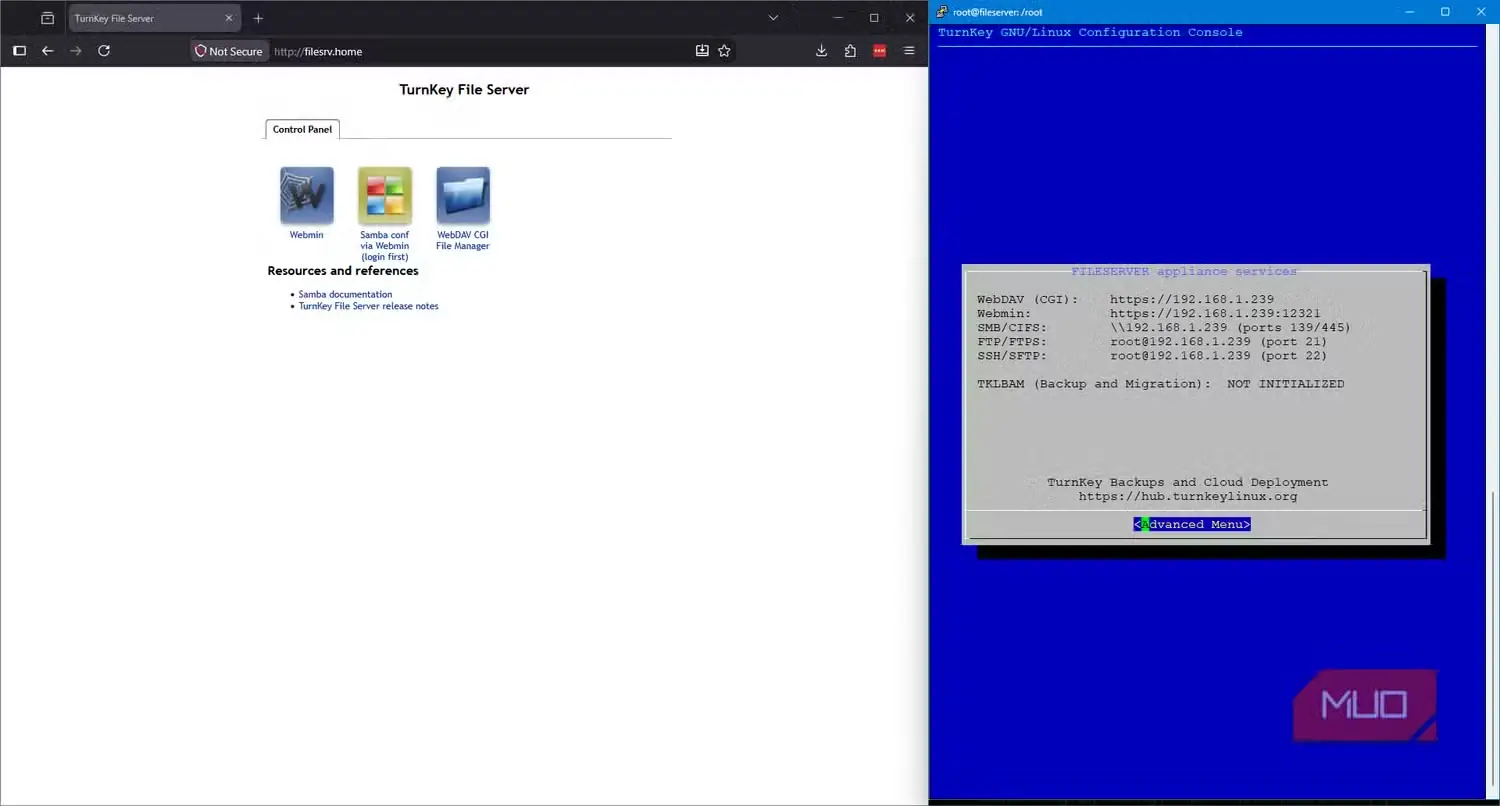
Task: Close the TurnKey File Server tab
Action: point(228,18)
